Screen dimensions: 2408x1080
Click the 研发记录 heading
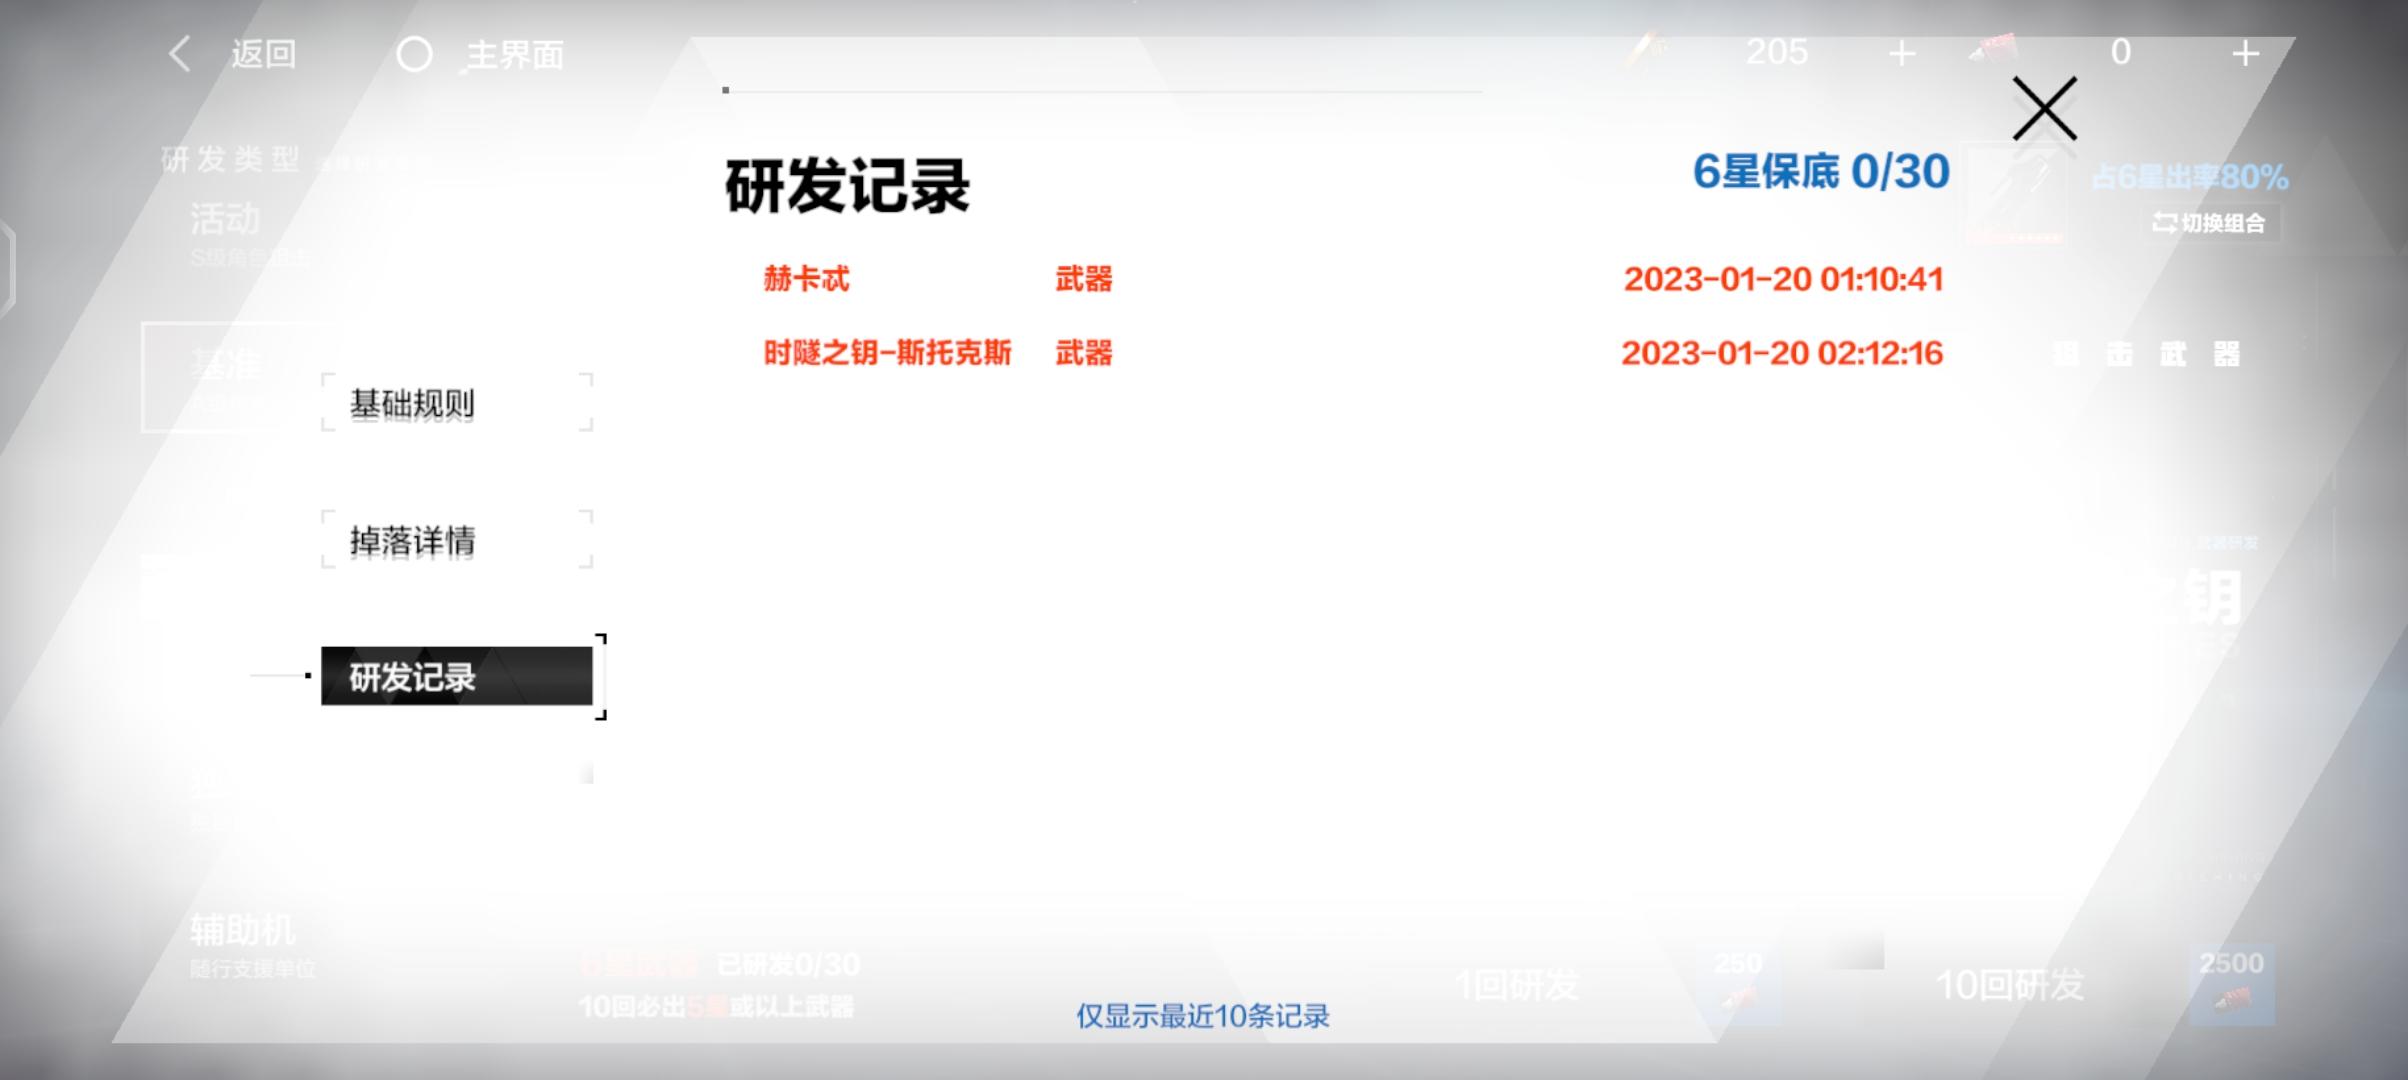click(847, 186)
